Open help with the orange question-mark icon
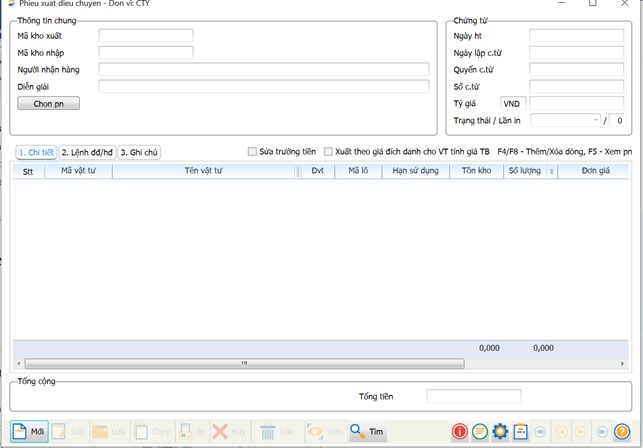 pos(622,432)
